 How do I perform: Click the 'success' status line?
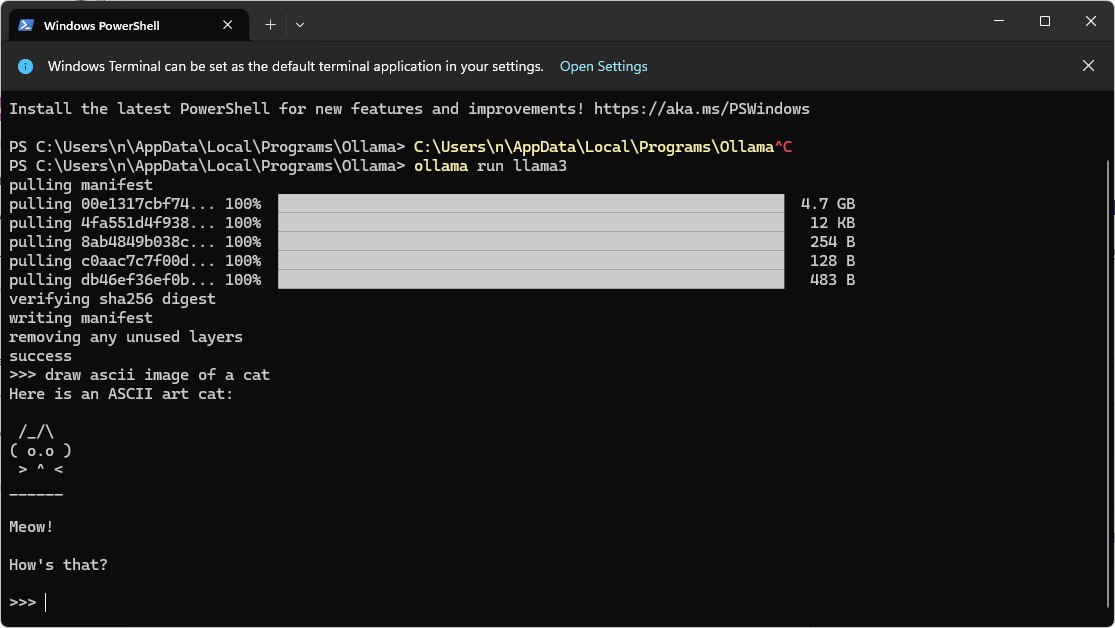tap(40, 356)
